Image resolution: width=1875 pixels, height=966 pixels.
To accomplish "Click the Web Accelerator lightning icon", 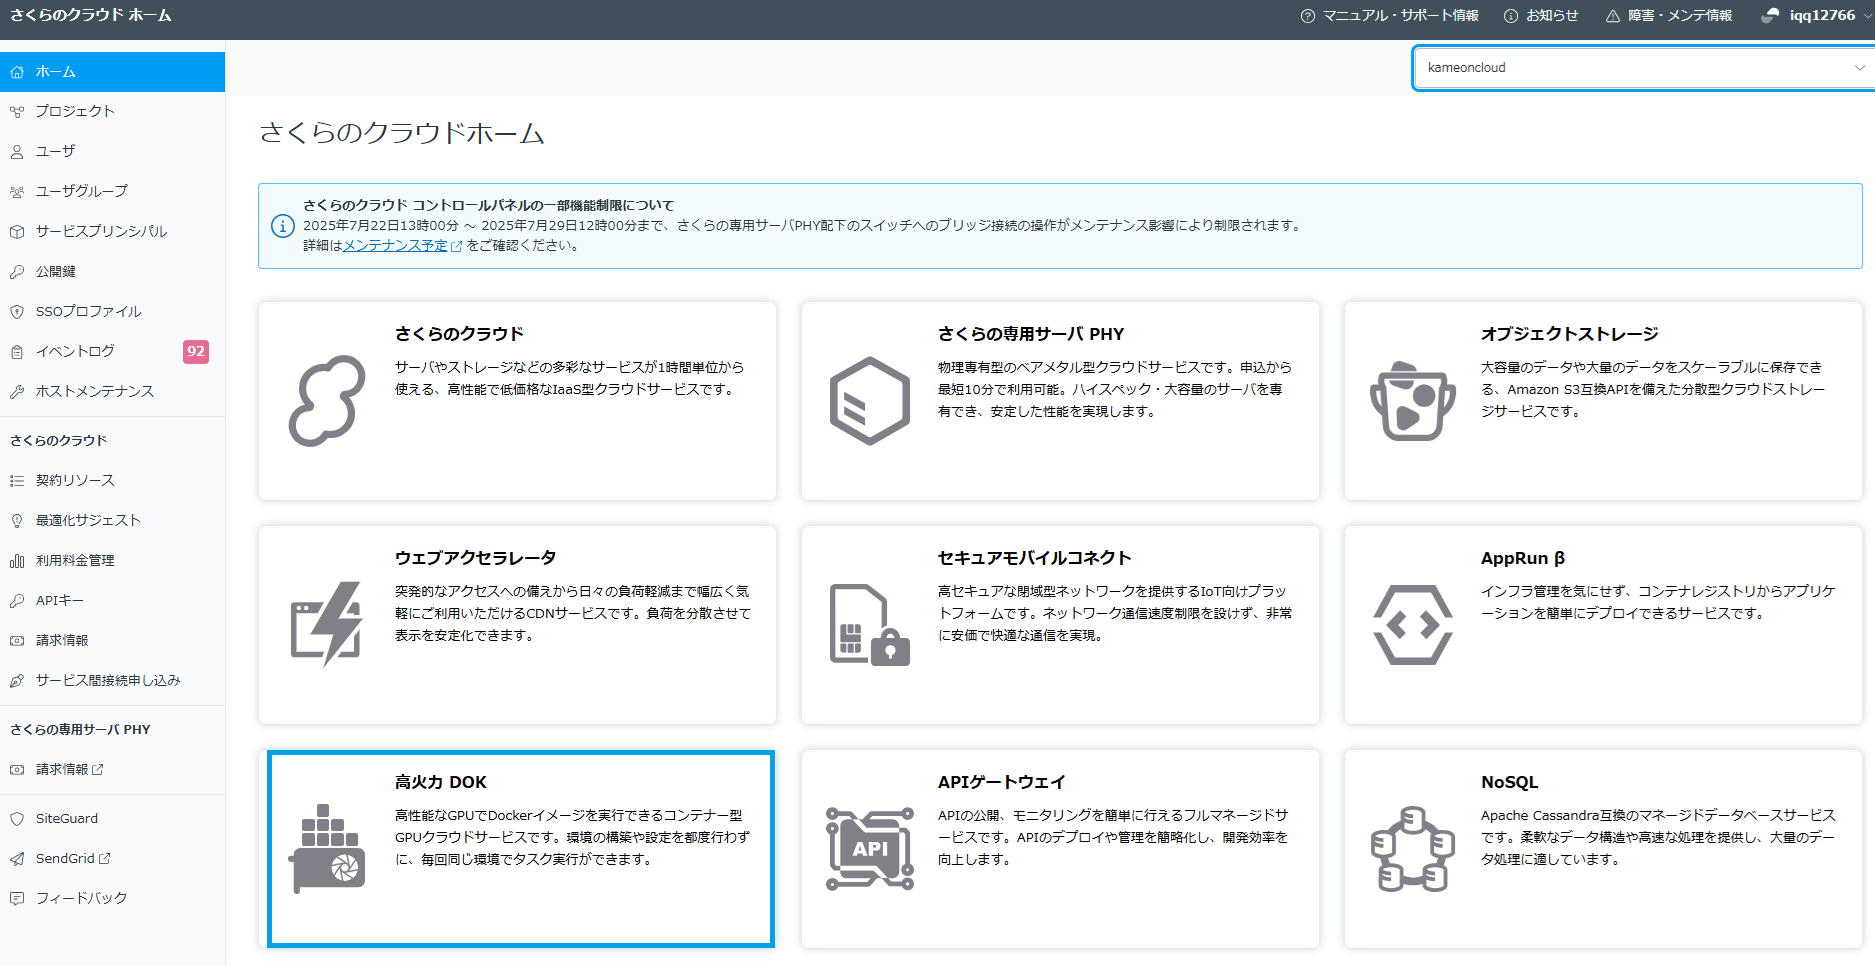I will point(327,624).
